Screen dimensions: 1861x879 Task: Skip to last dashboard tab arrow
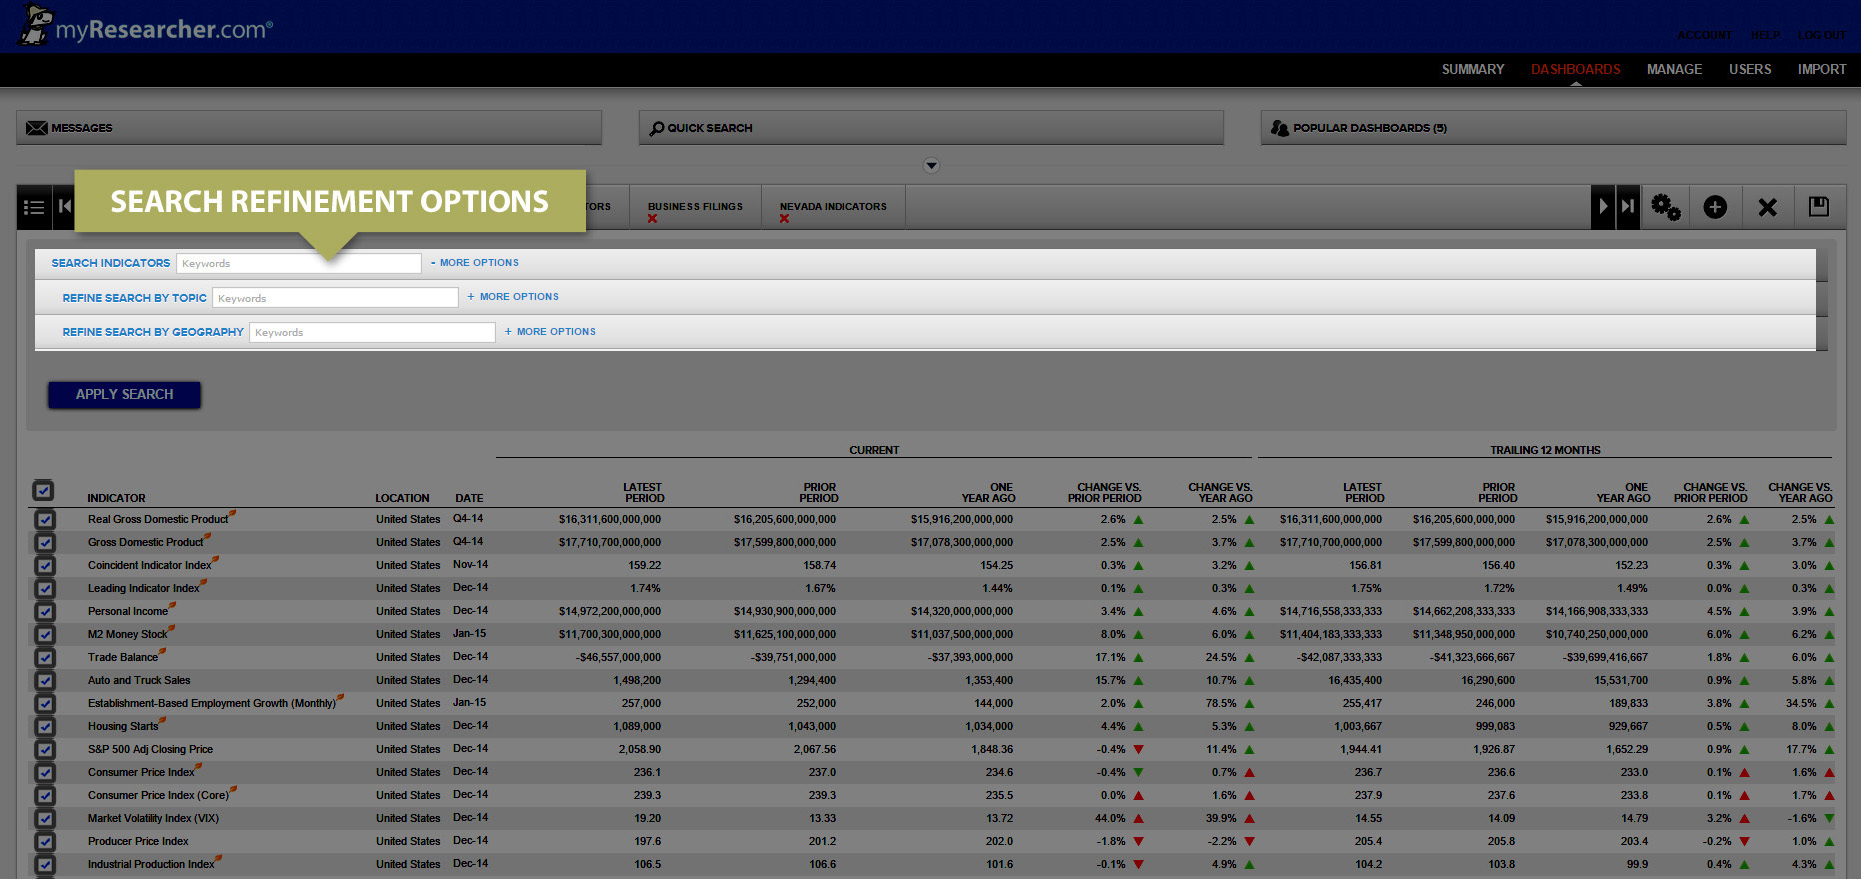coord(1628,206)
